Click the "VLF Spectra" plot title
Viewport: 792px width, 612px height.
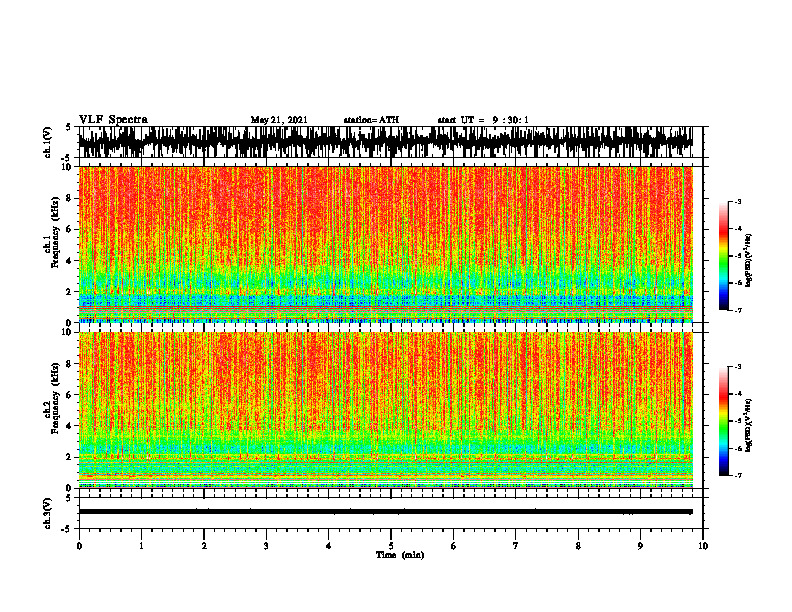(113, 120)
